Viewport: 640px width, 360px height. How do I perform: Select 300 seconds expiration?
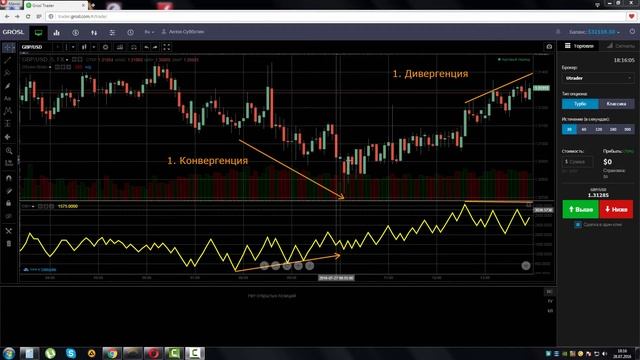click(x=627, y=129)
